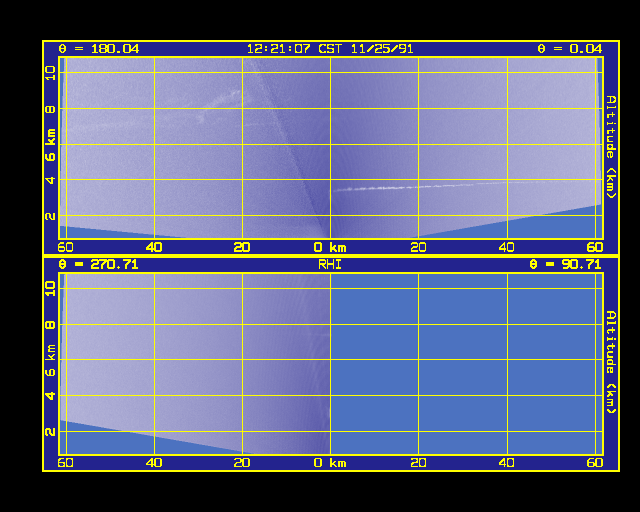Image resolution: width=640 pixels, height=512 pixels.
Task: Click lower panel's Altitude (km) axis title
Action: (x=610, y=363)
